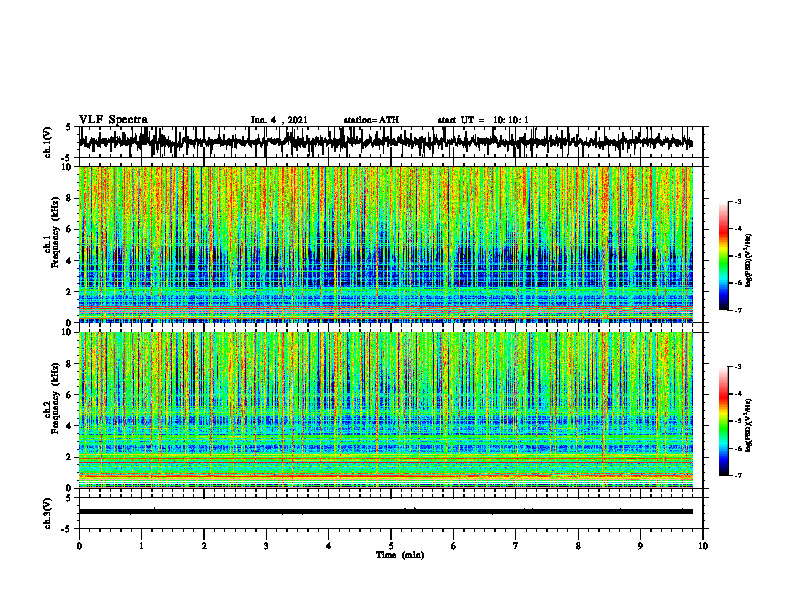Click the "4" kHz tick on ch.2 frequency axis
This screenshot has width=792, height=612.
[x=70, y=426]
